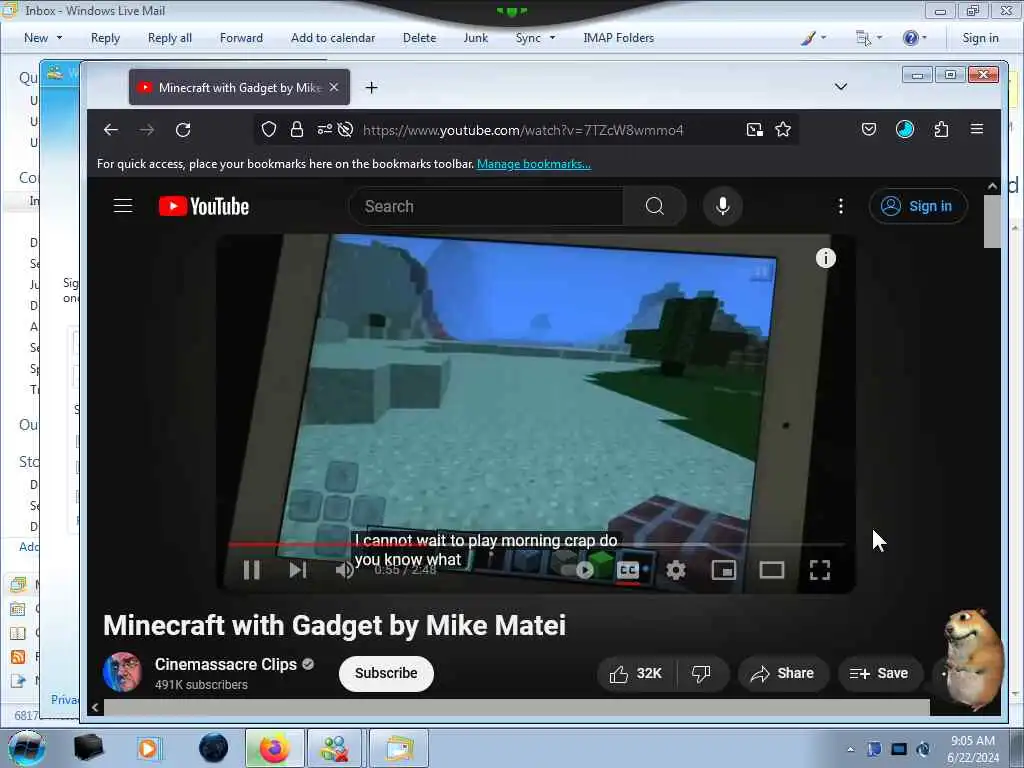Save the video to a playlist
The height and width of the screenshot is (768, 1024).
tap(879, 673)
